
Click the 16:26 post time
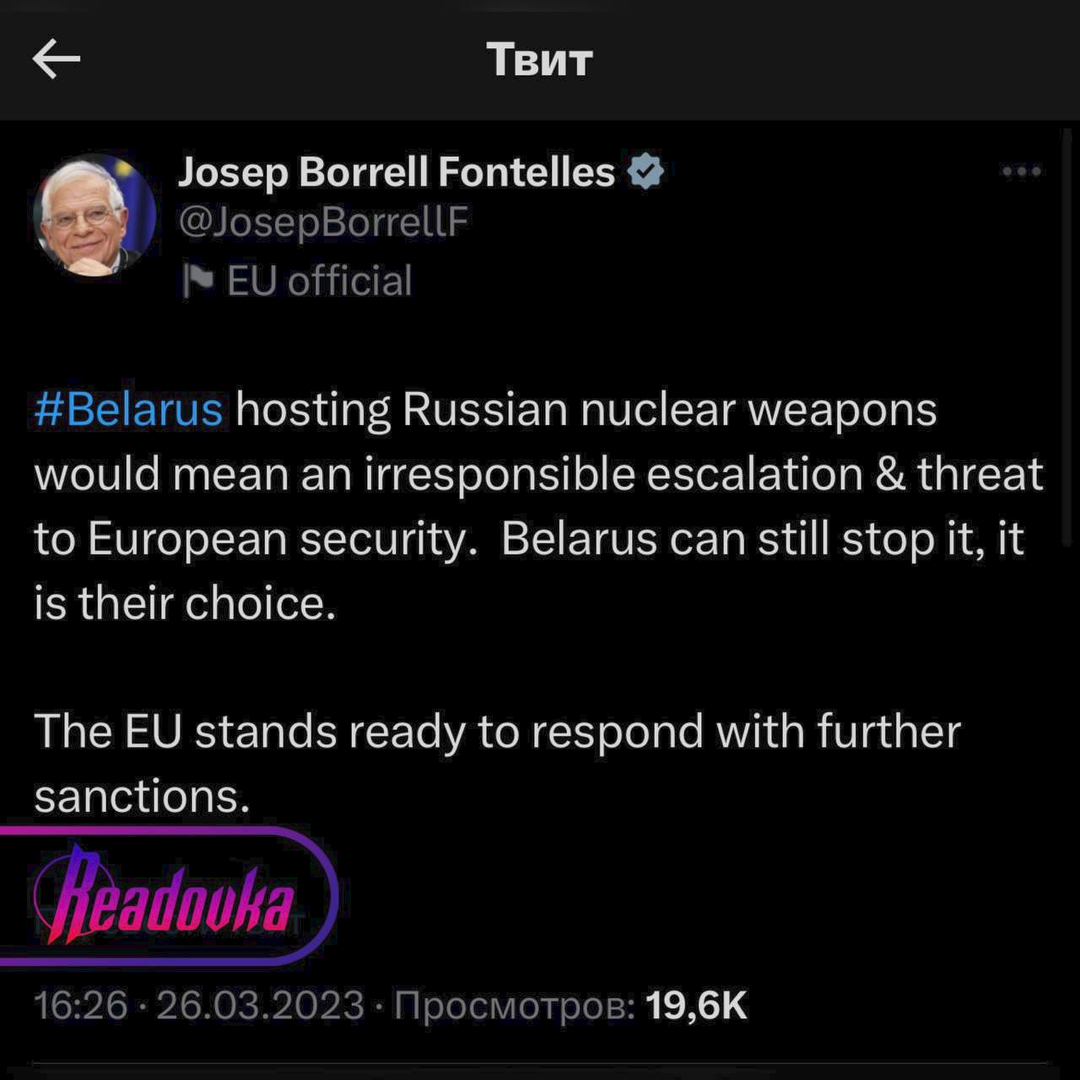(x=80, y=1005)
